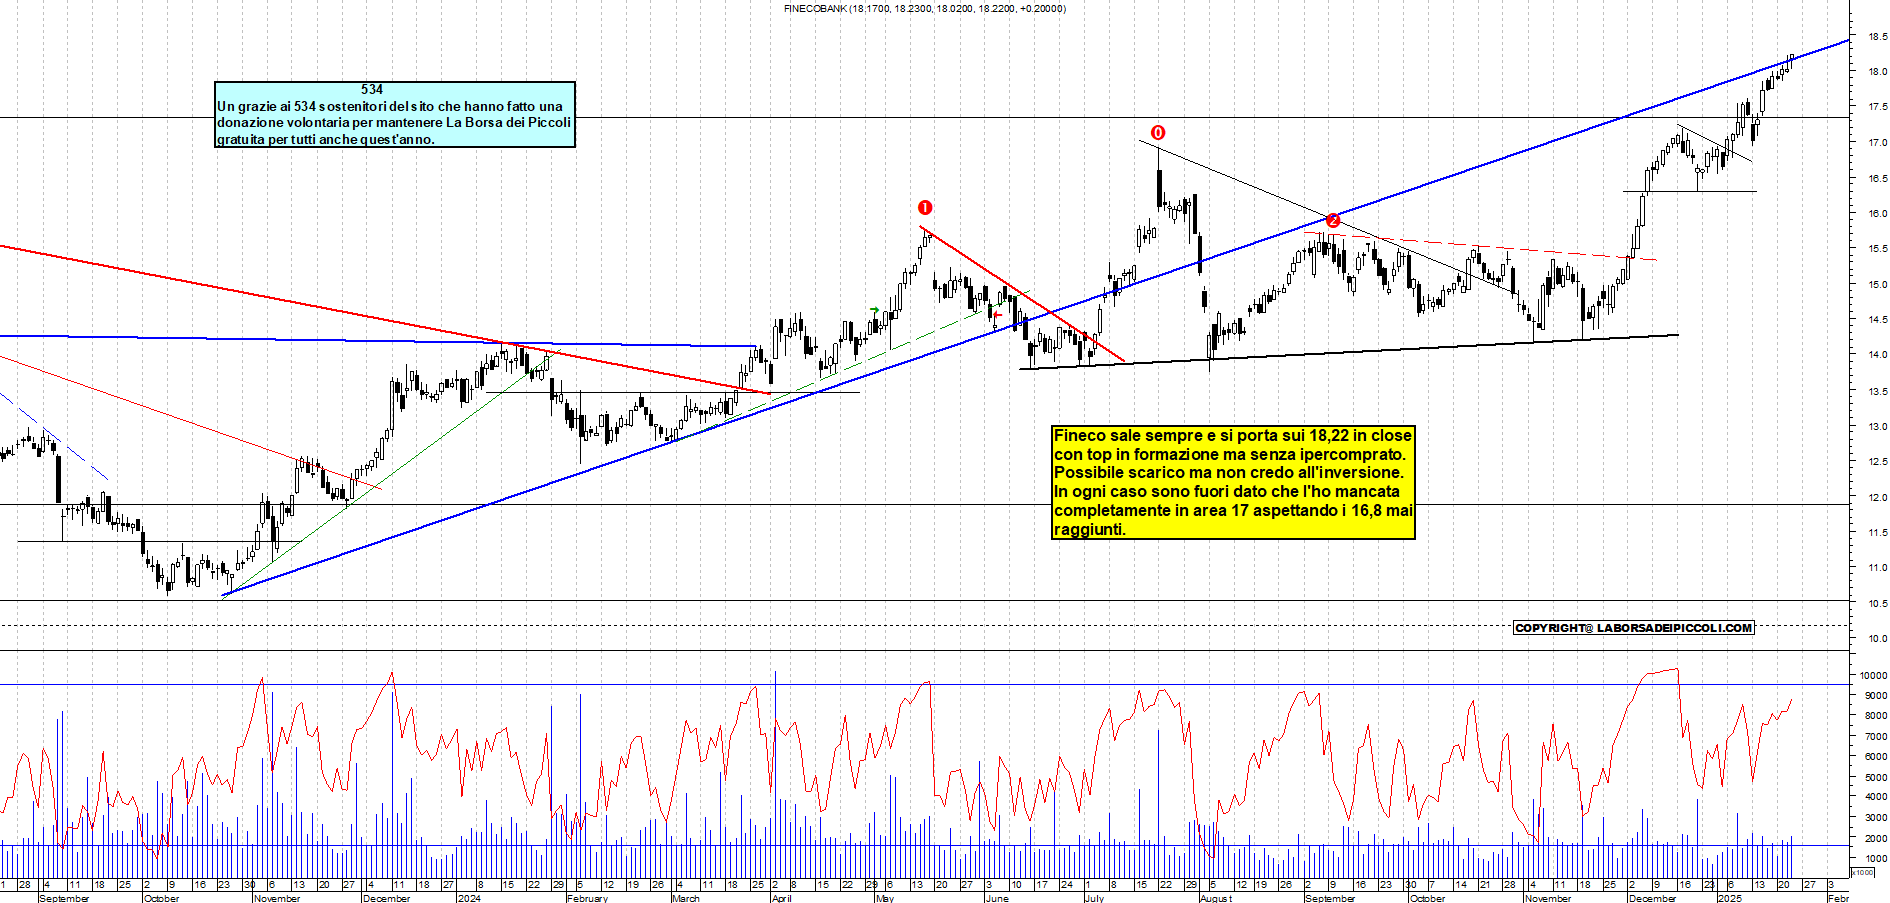Click the COPYRIGHT@ LABORSADEIPICCOLI.COM label

(x=1634, y=628)
